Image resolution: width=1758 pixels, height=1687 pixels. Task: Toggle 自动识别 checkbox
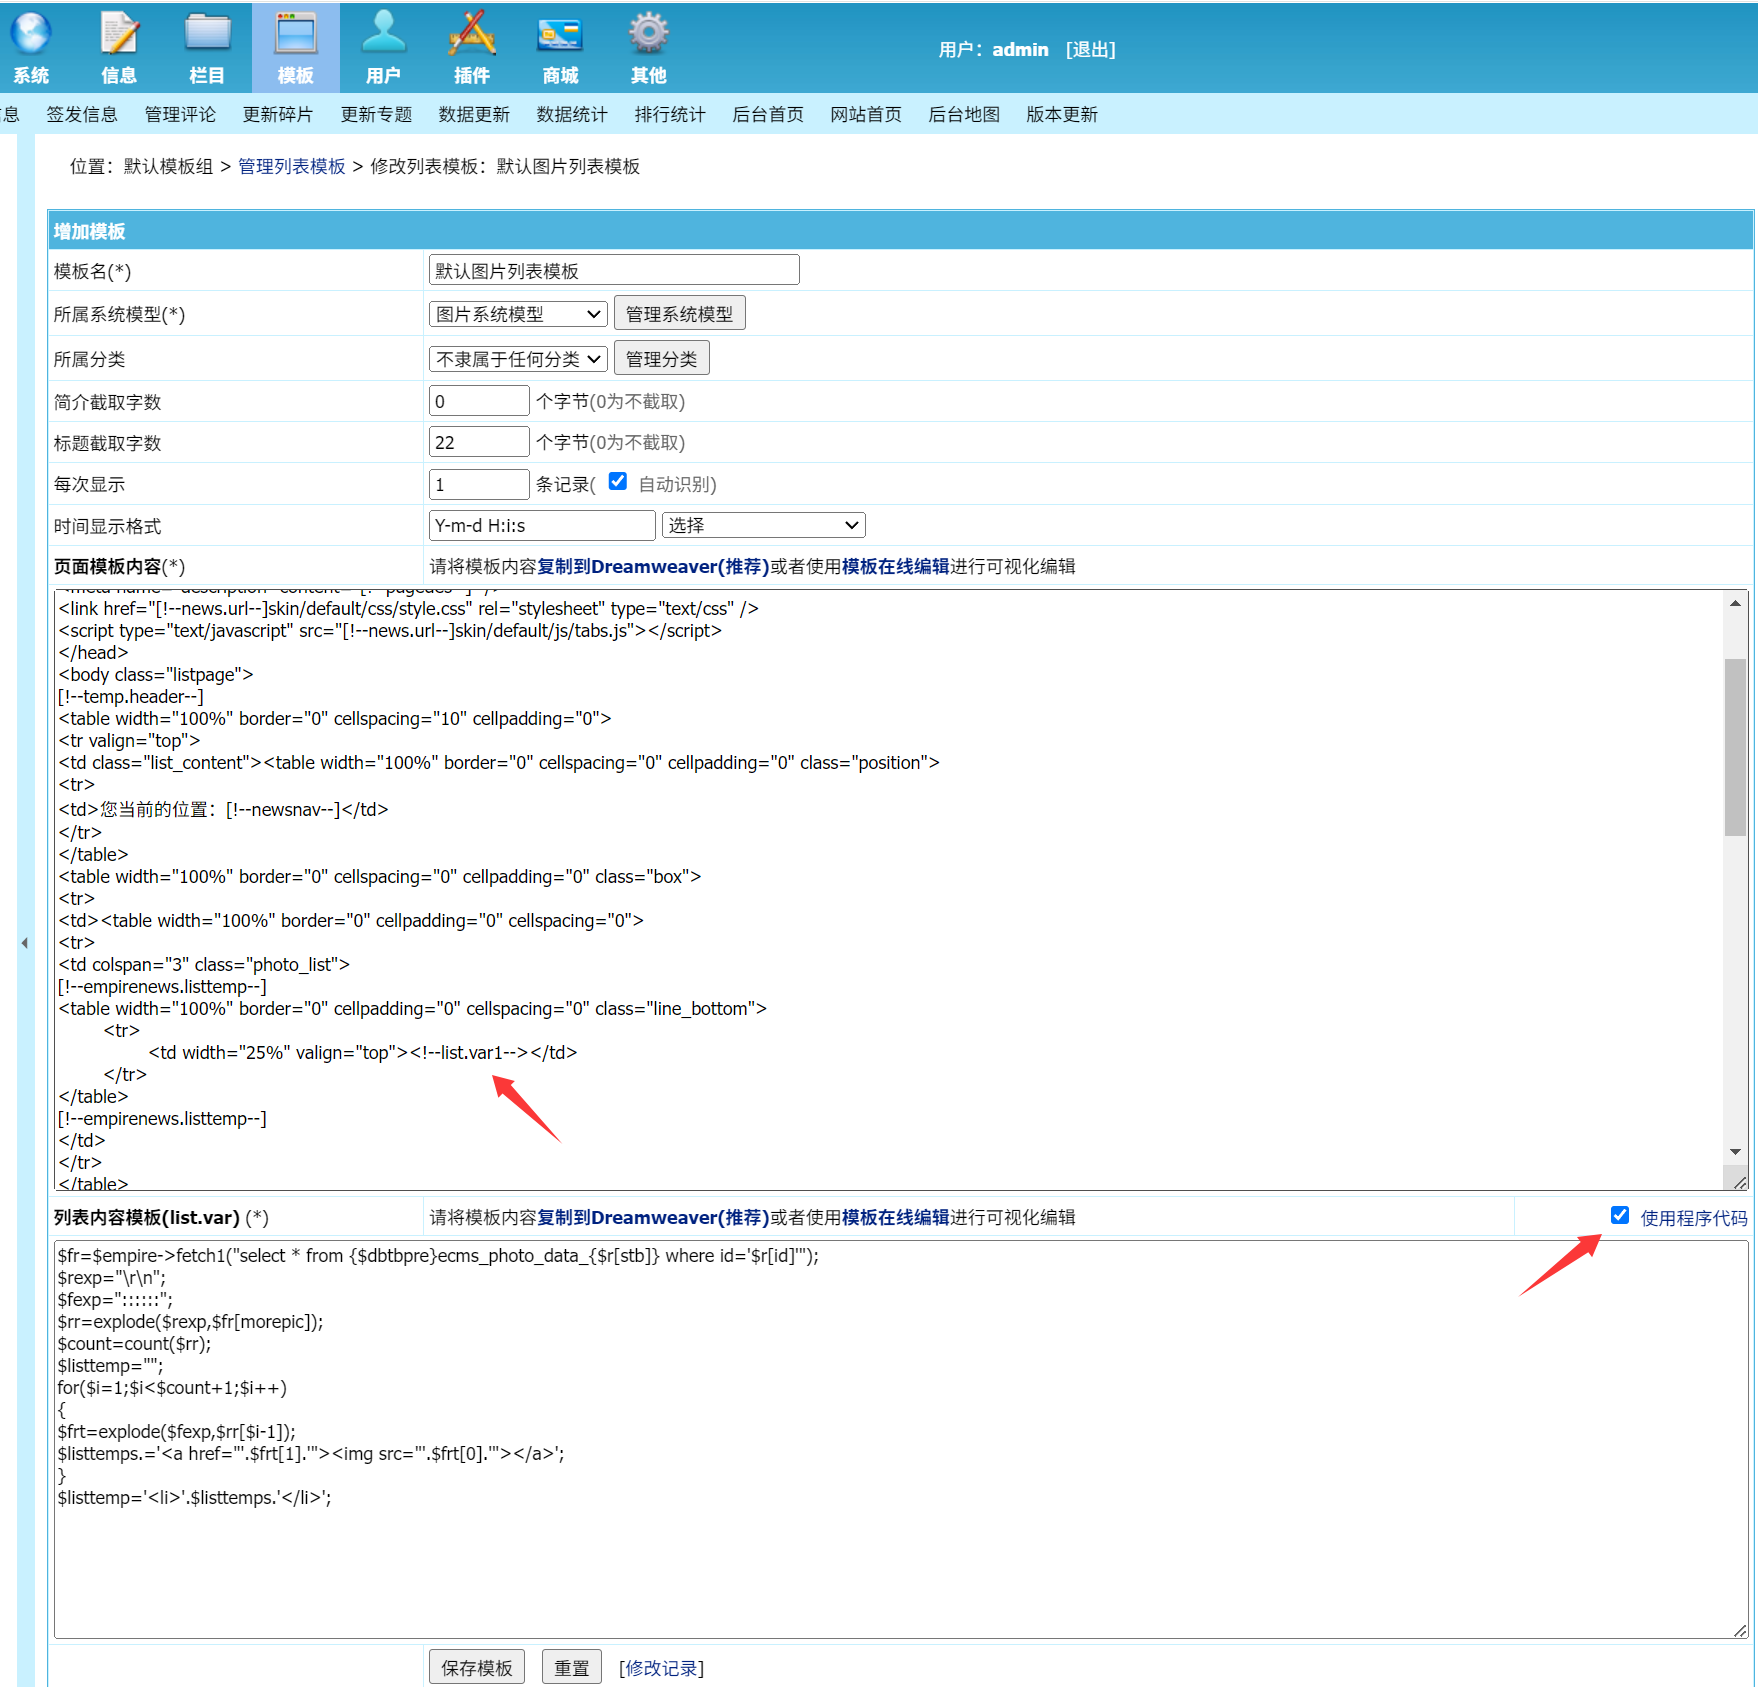618,482
